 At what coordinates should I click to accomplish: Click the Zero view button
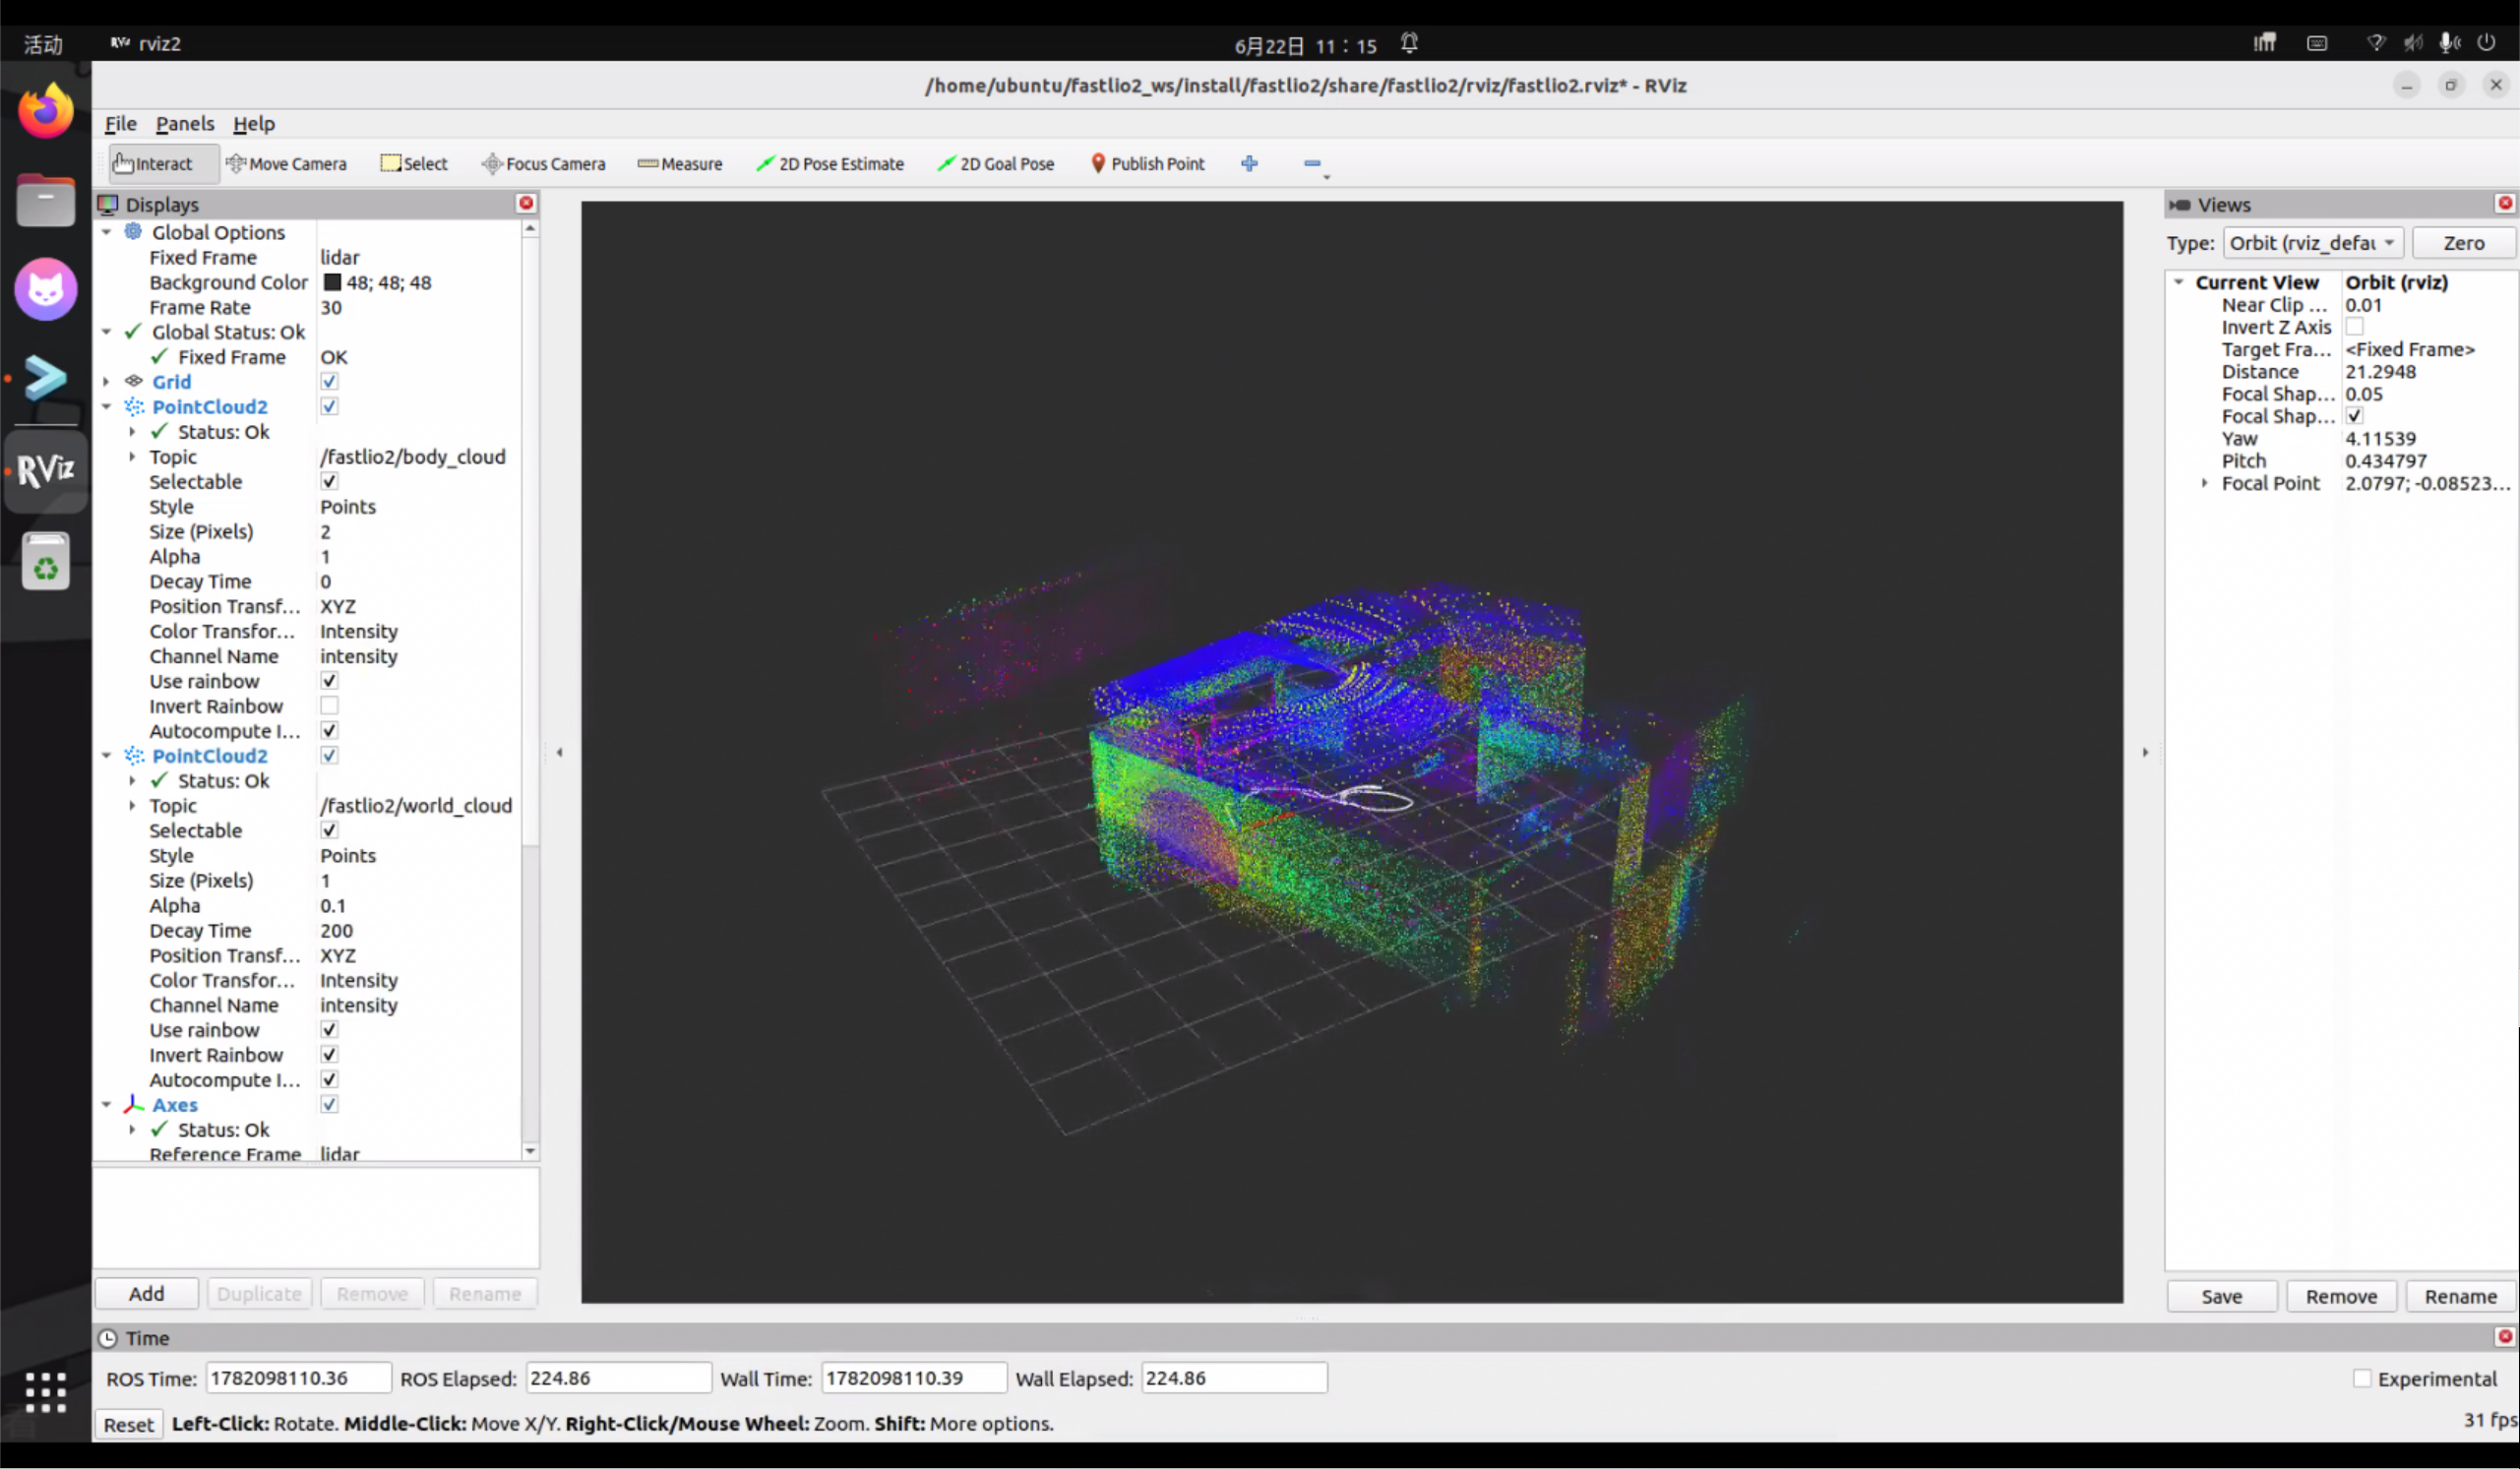point(2463,243)
